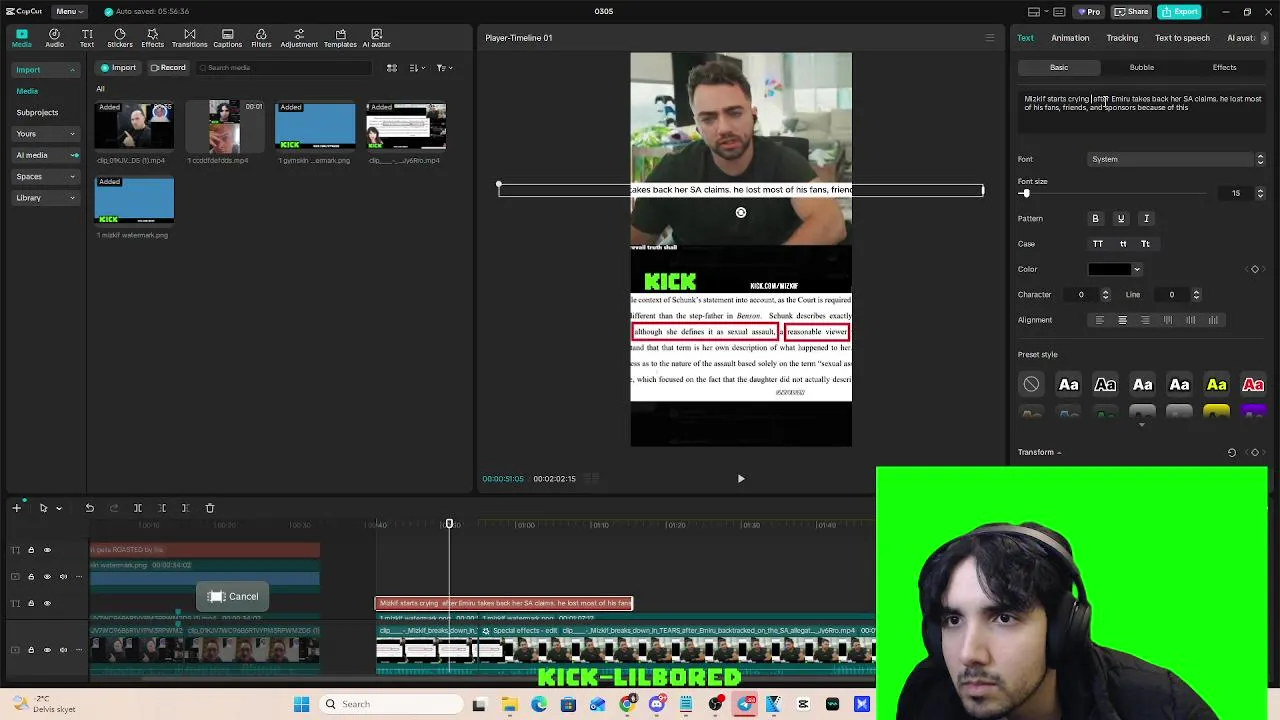Apply underline text pattern
Viewport: 1280px width, 720px height.
pos(1121,218)
